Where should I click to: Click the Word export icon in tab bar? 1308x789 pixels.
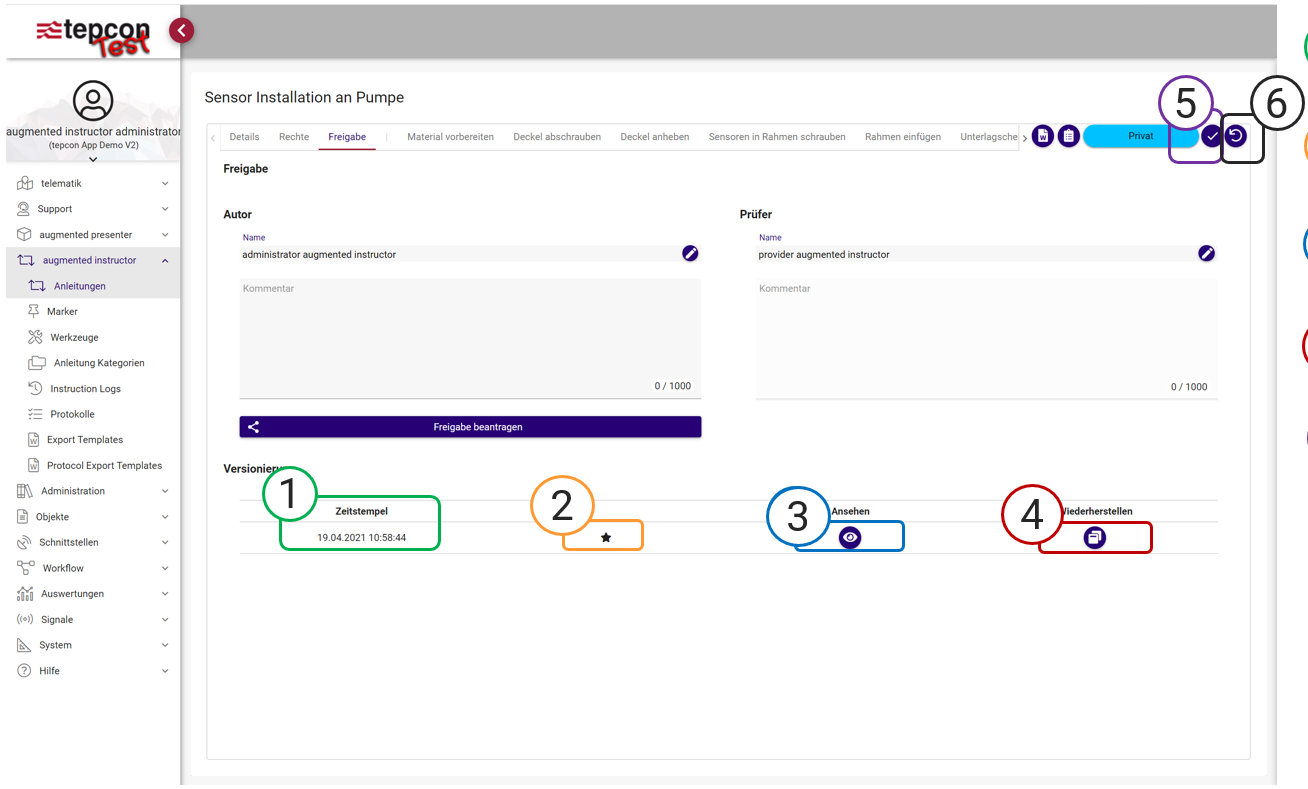tap(1043, 137)
